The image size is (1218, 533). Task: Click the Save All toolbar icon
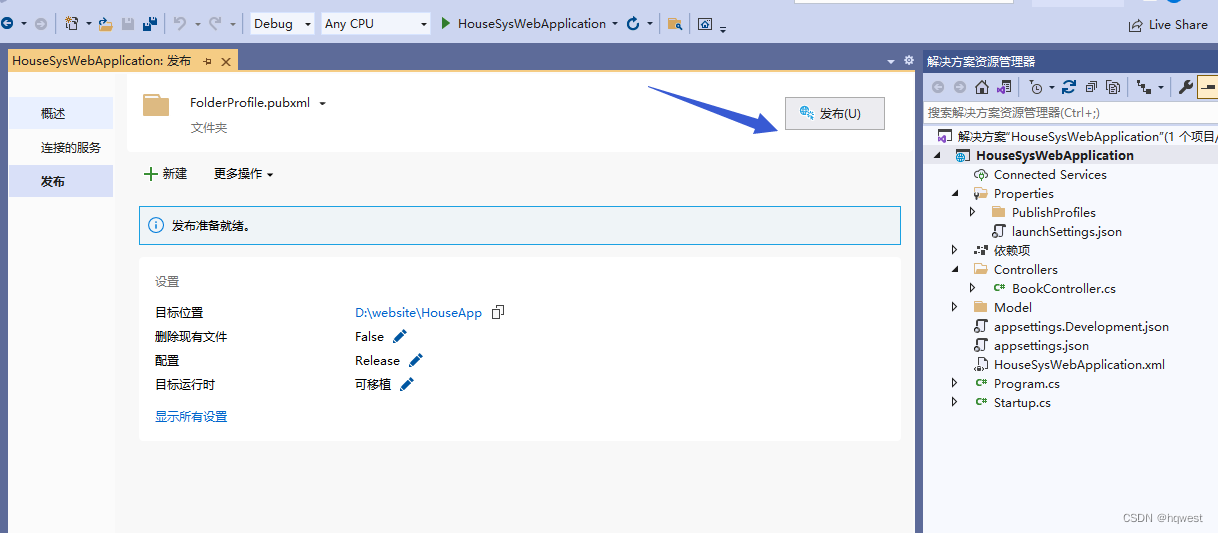(x=149, y=23)
